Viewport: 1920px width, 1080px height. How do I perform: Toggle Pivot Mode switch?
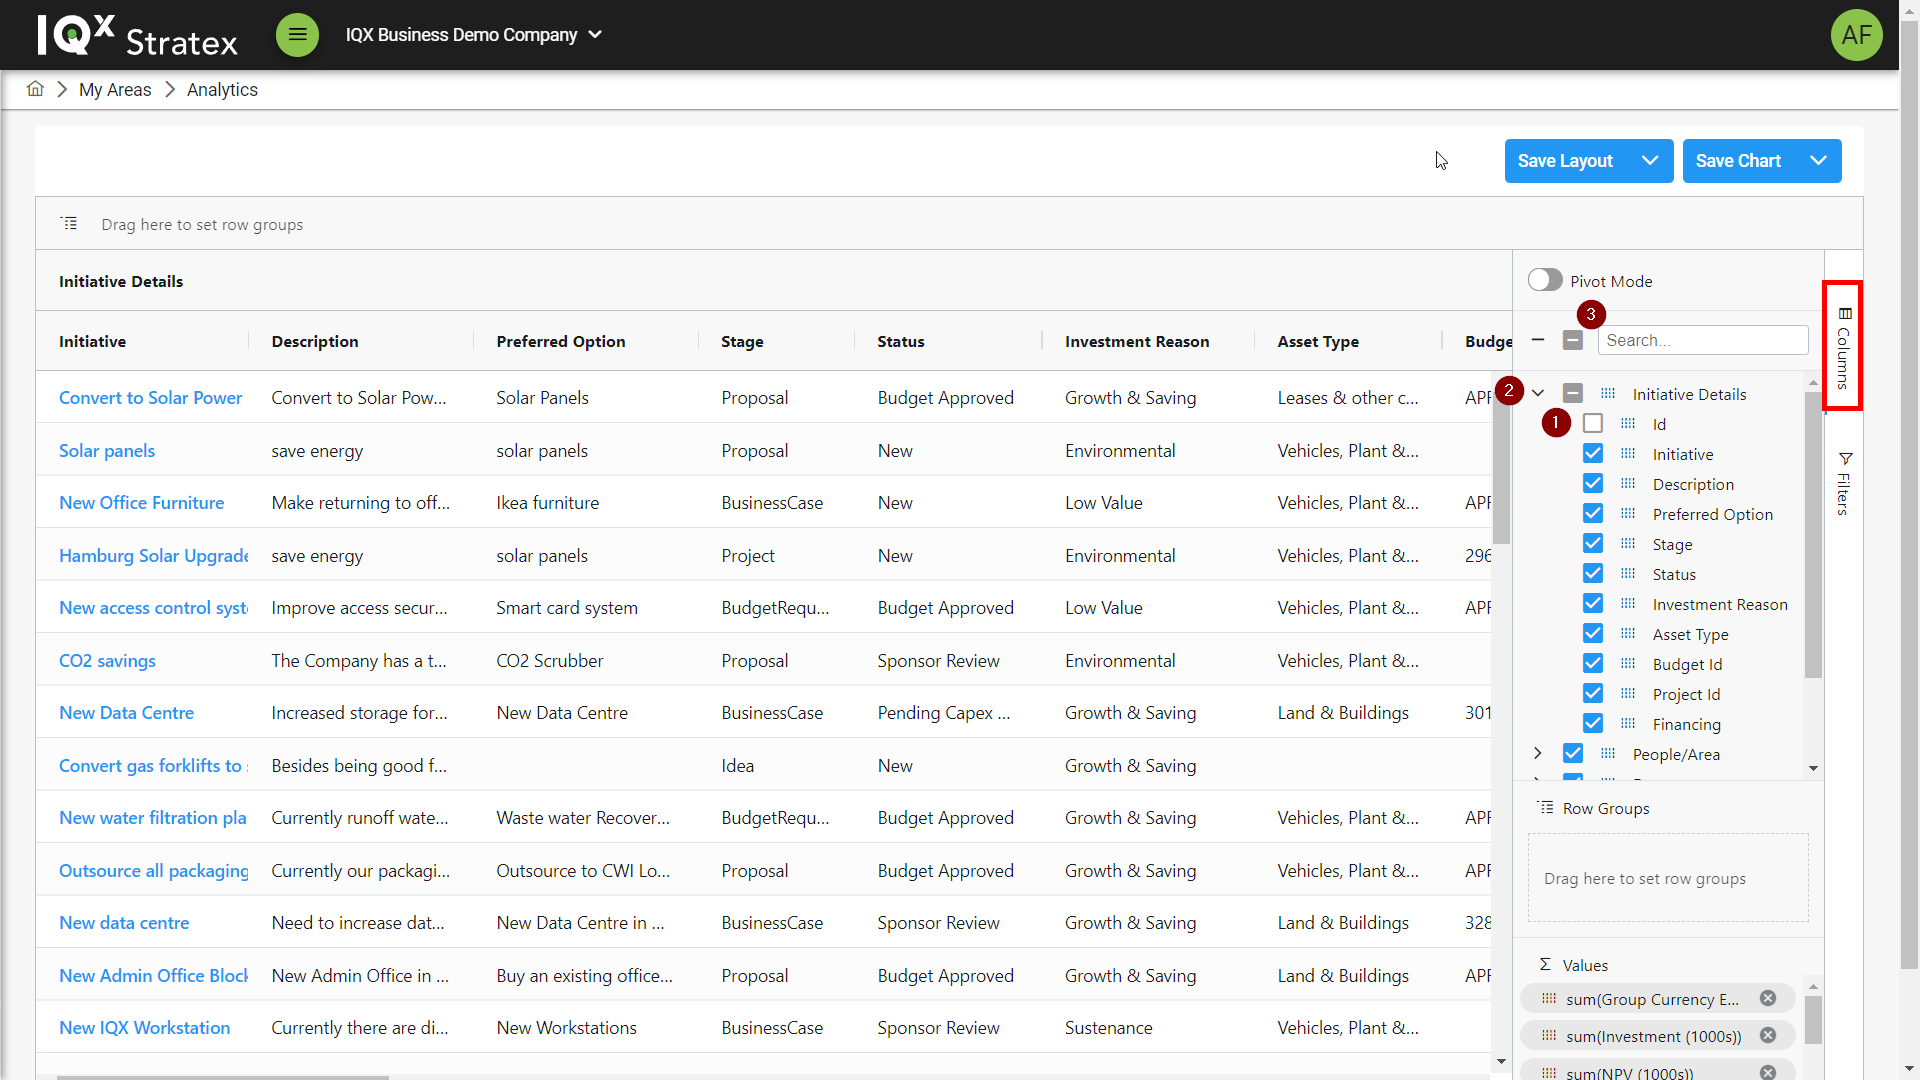(1545, 281)
